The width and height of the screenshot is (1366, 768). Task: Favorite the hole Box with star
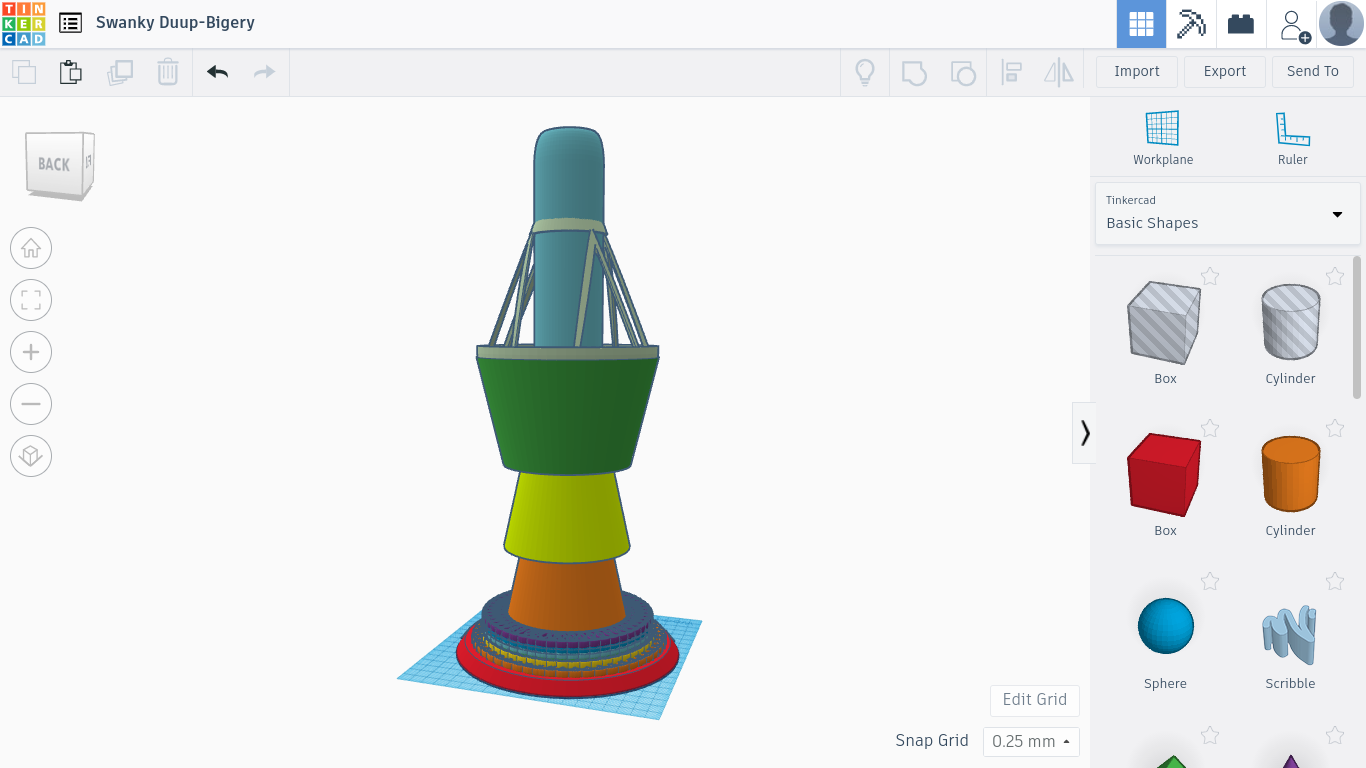1210,276
